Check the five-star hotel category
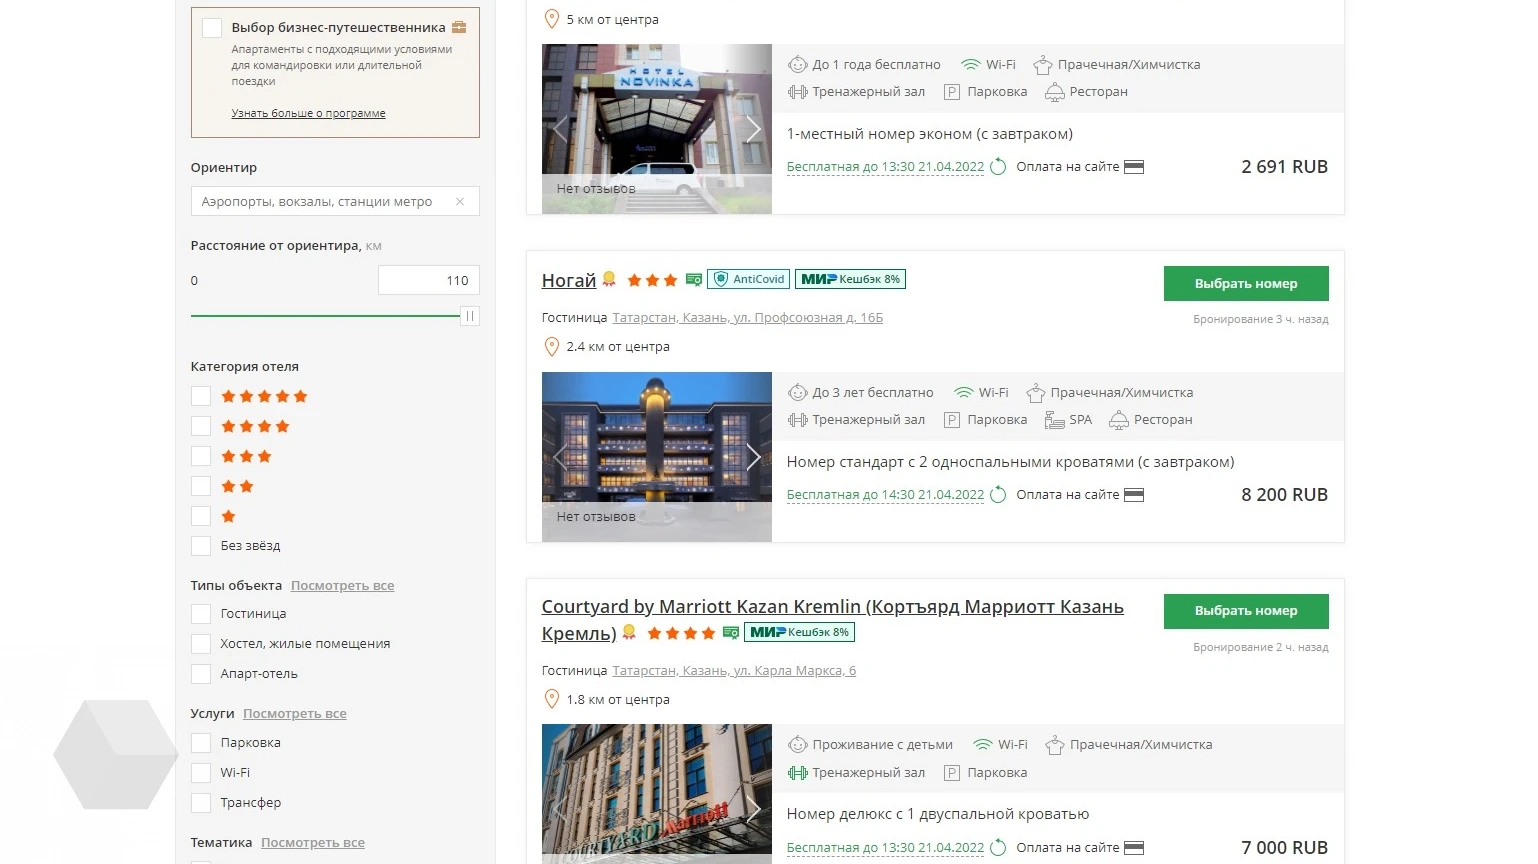The width and height of the screenshot is (1538, 864). coord(201,396)
